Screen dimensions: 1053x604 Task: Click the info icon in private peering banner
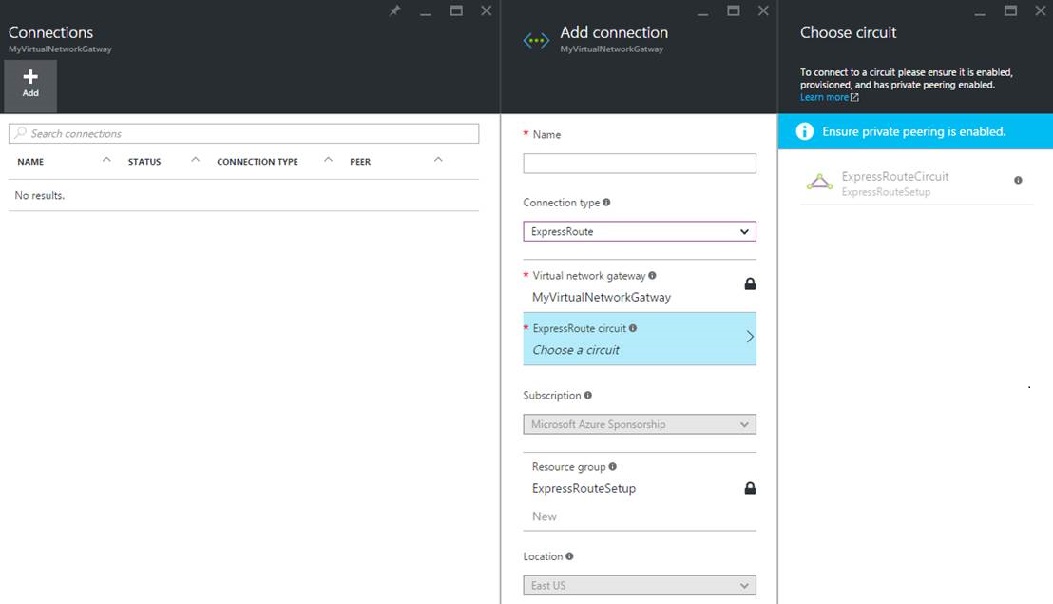pos(805,132)
